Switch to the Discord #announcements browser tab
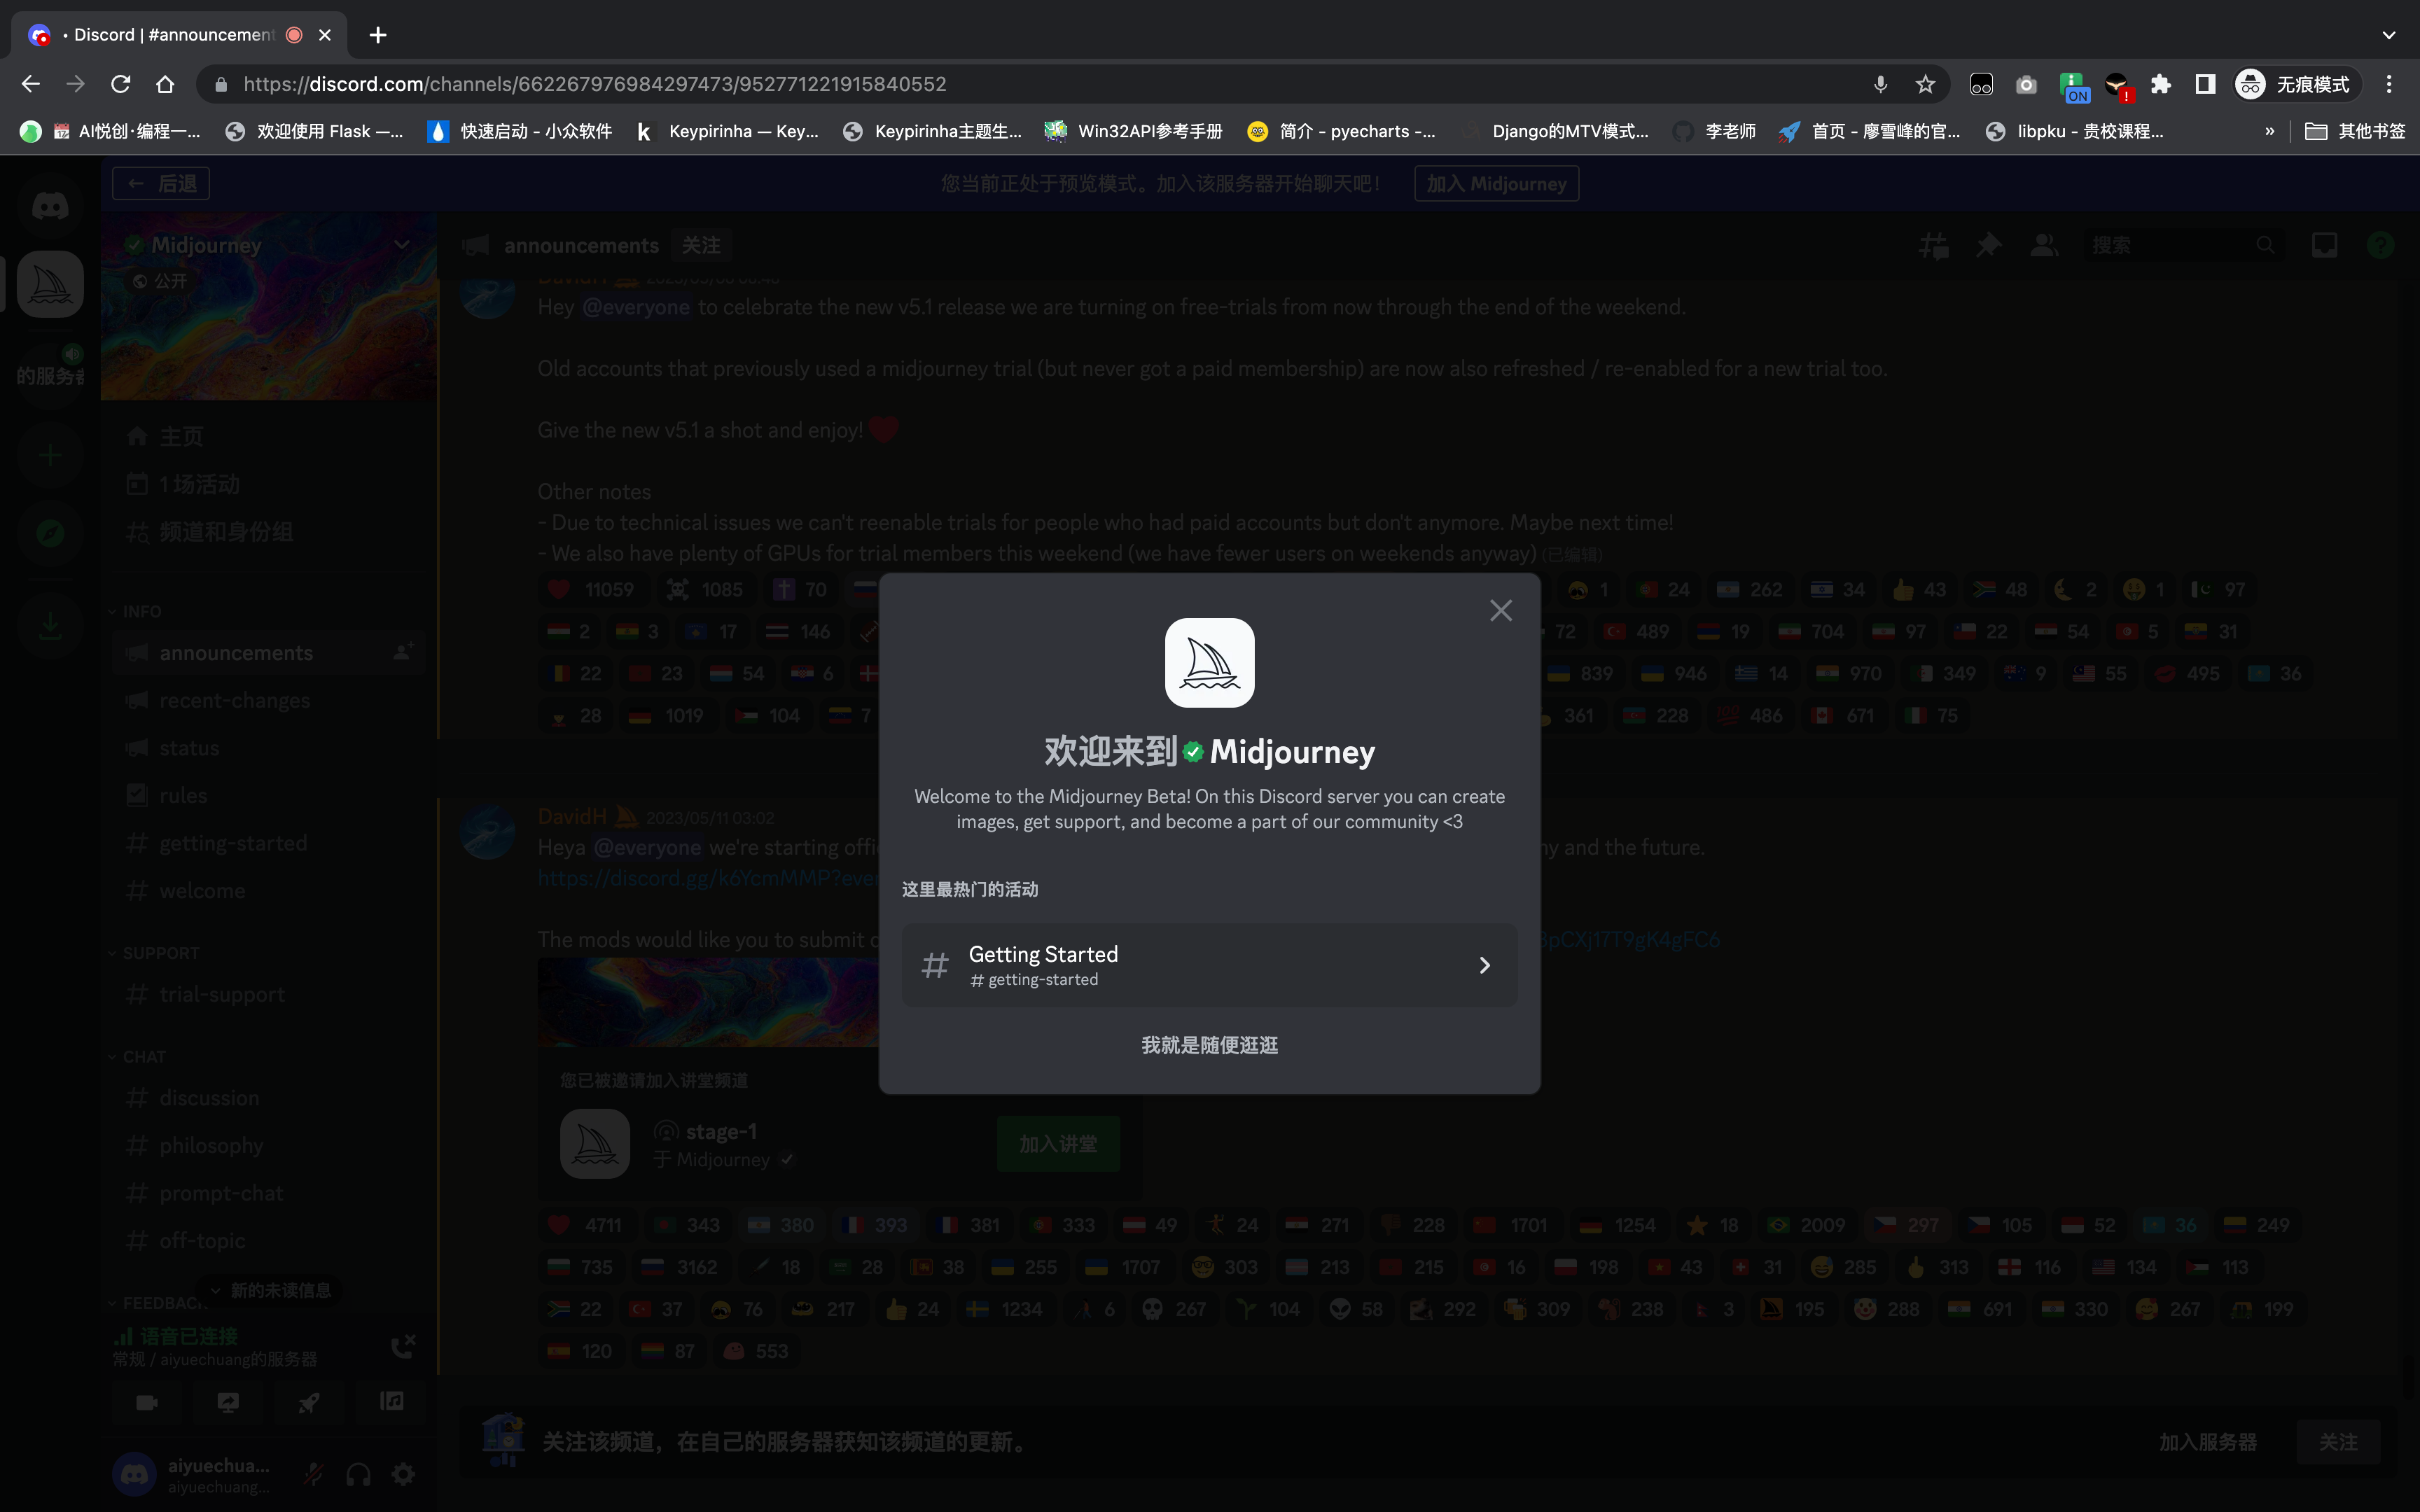2420x1512 pixels. point(178,35)
